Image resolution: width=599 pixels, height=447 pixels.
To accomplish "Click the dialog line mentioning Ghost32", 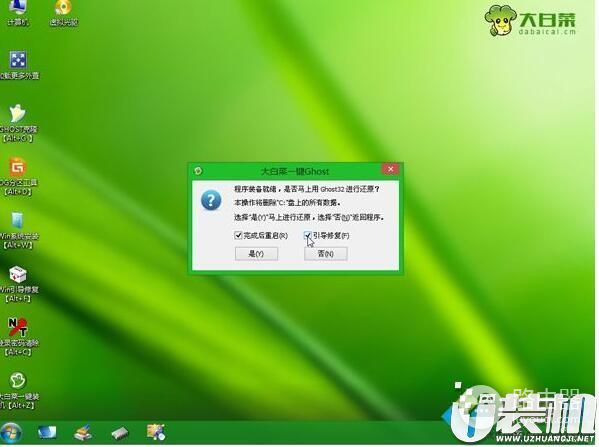I will tap(307, 189).
